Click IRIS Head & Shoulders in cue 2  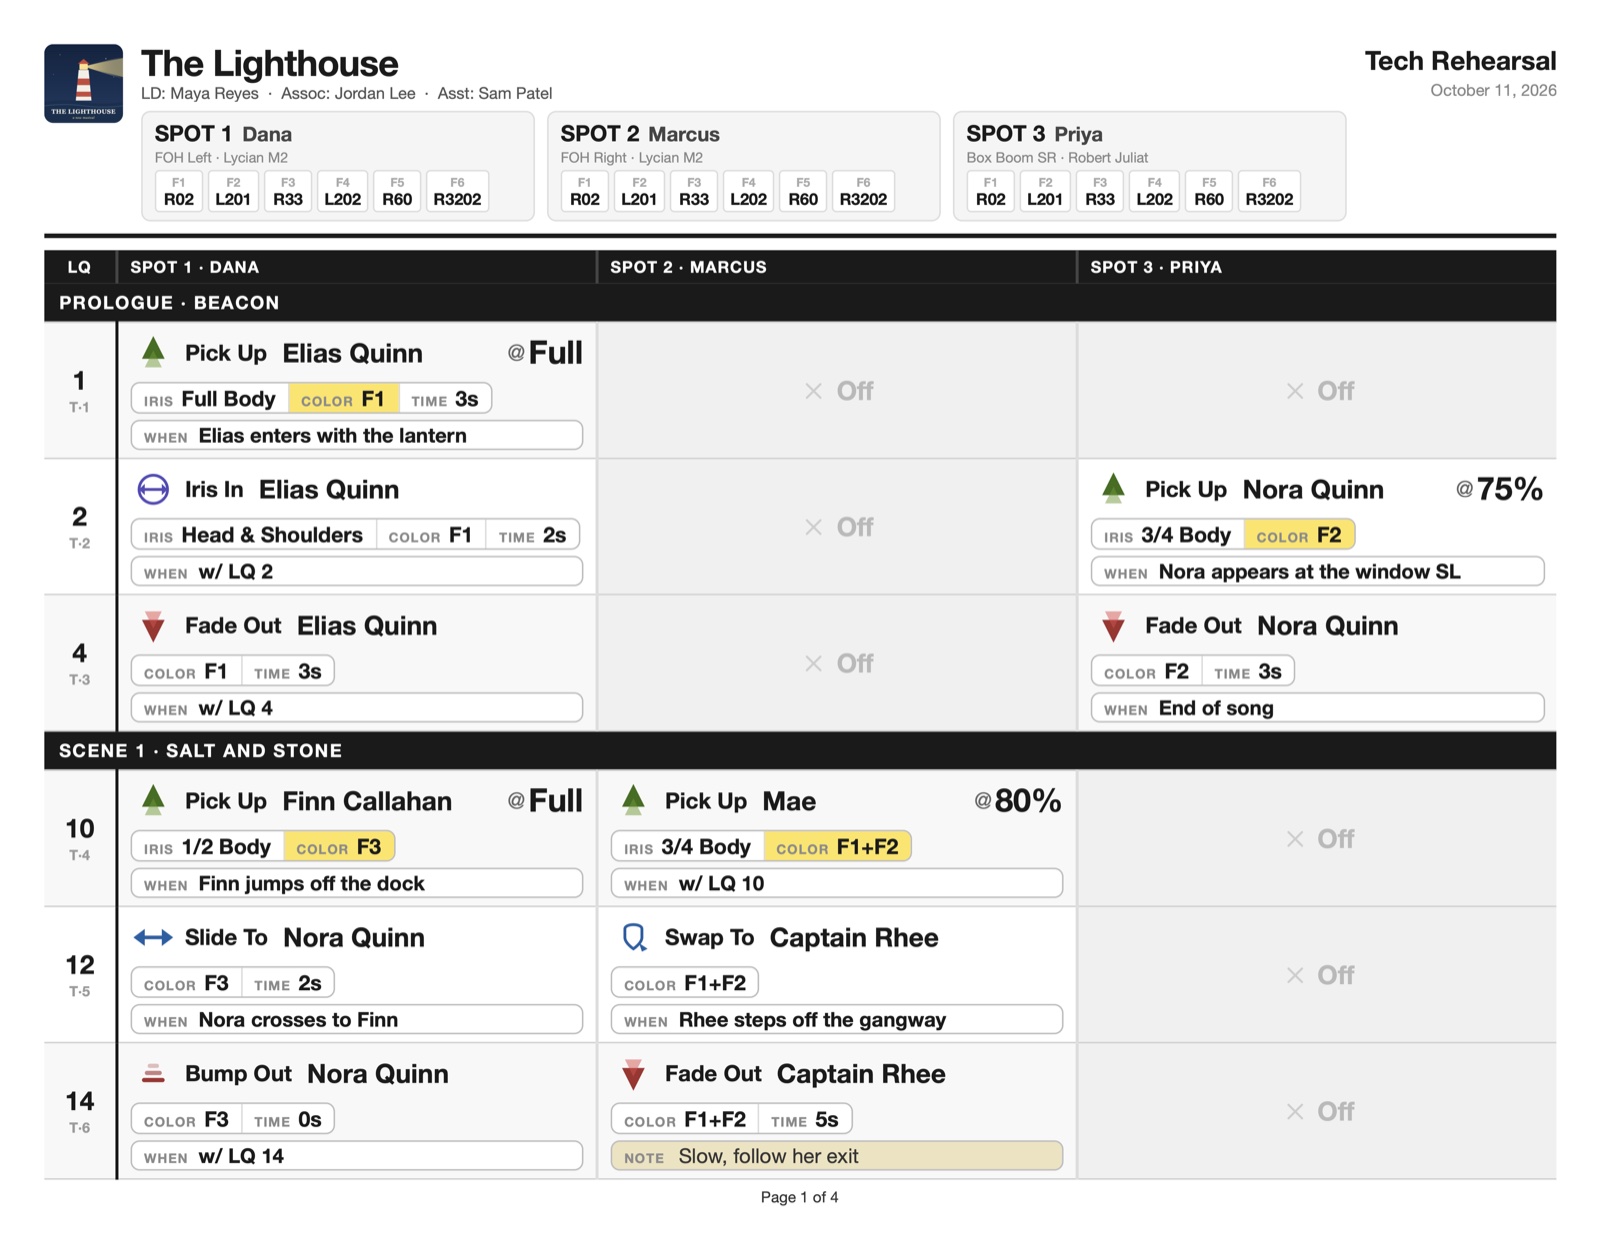pos(253,535)
